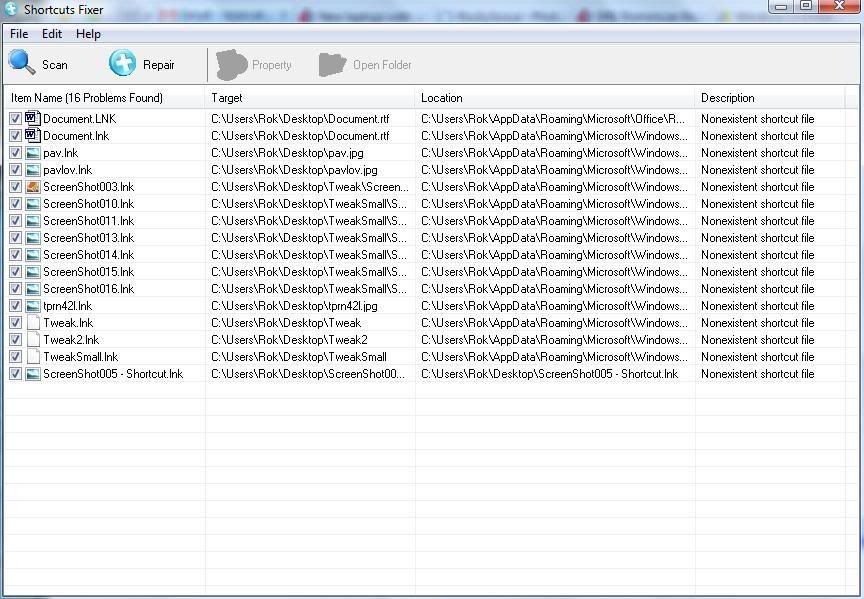The image size is (864, 599).
Task: Click target C:\Users\Rok\Desktop\pav.jpg
Action: pos(287,153)
